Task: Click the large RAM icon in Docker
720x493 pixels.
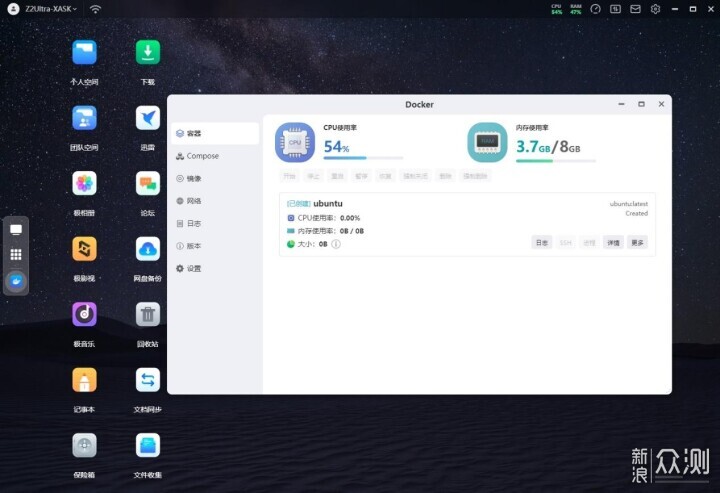Action: click(x=487, y=143)
